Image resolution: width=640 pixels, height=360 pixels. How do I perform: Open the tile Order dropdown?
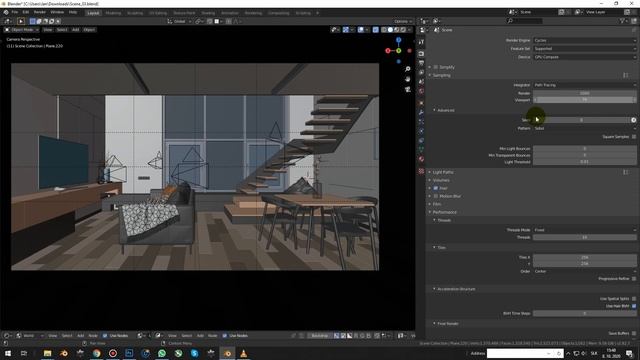584,271
